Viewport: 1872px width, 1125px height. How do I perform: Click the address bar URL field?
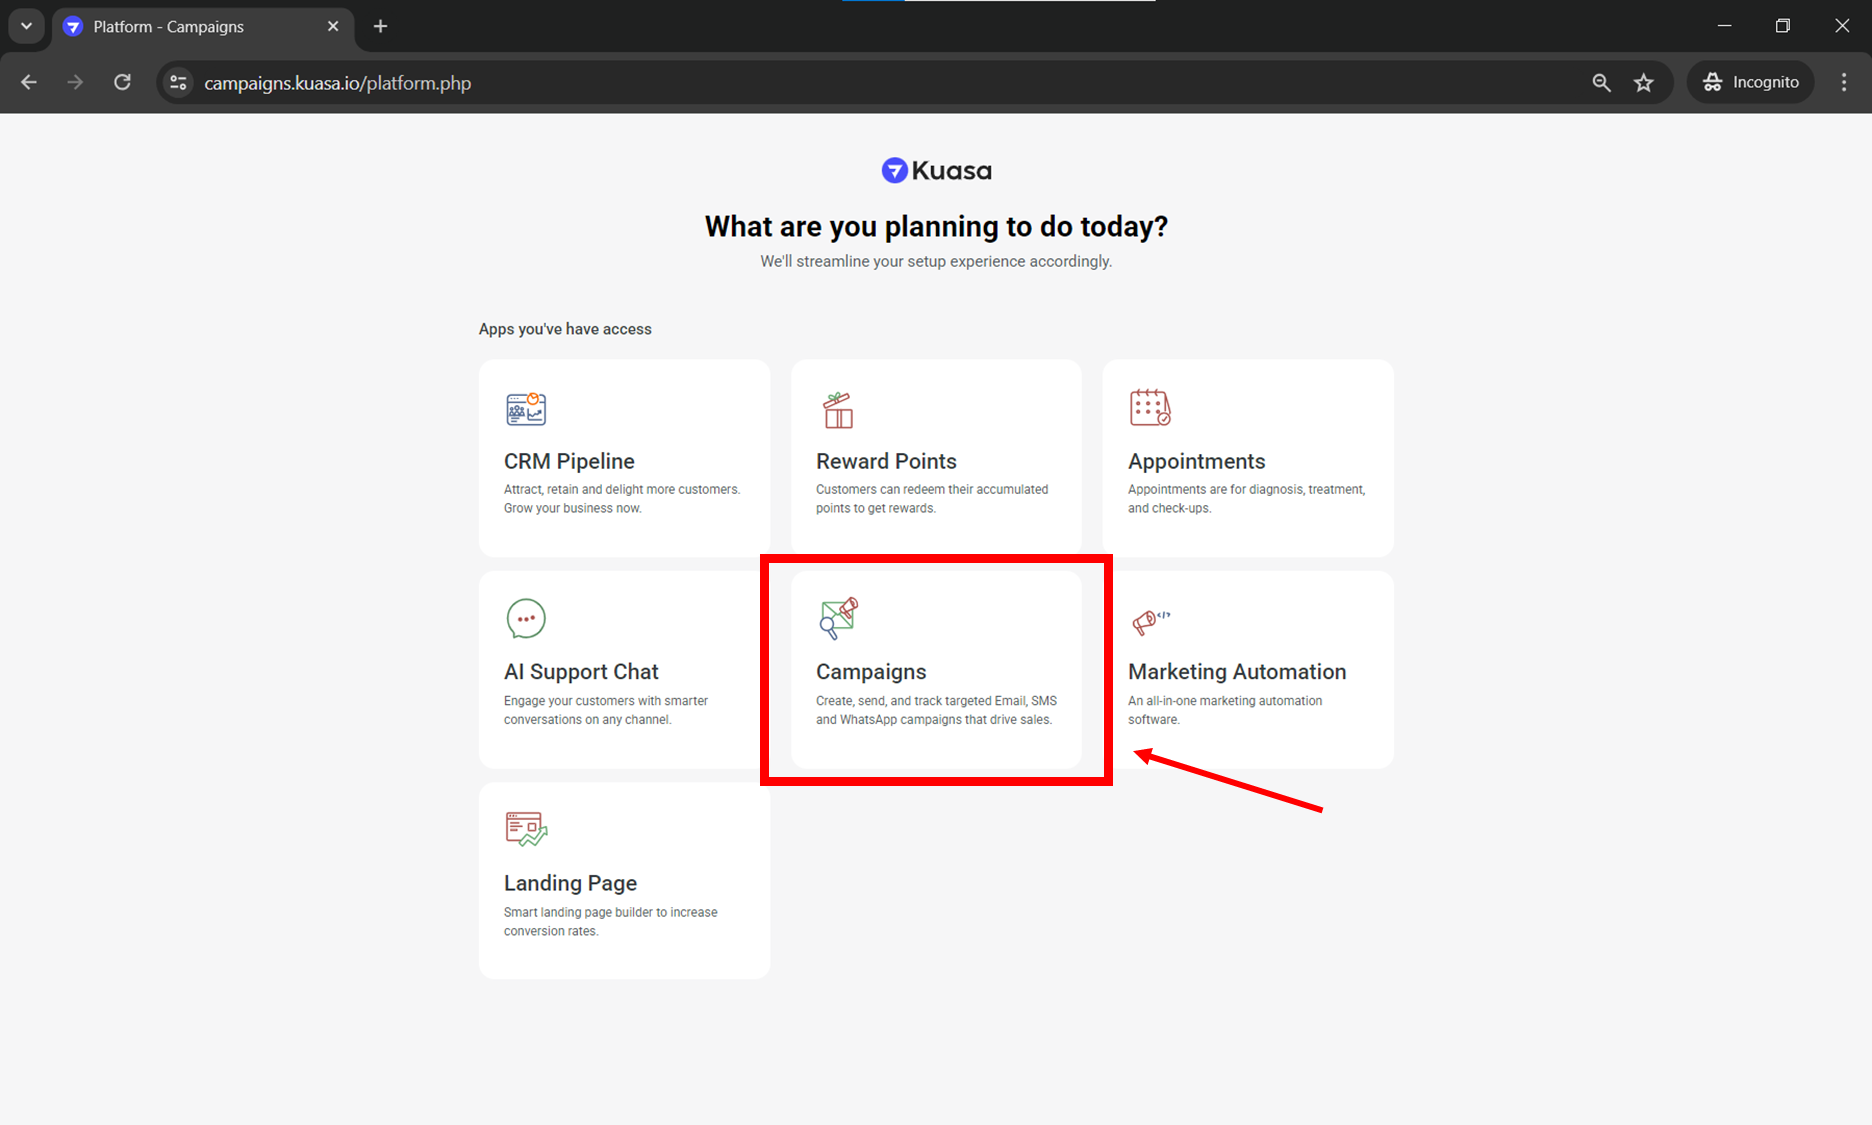pos(800,83)
